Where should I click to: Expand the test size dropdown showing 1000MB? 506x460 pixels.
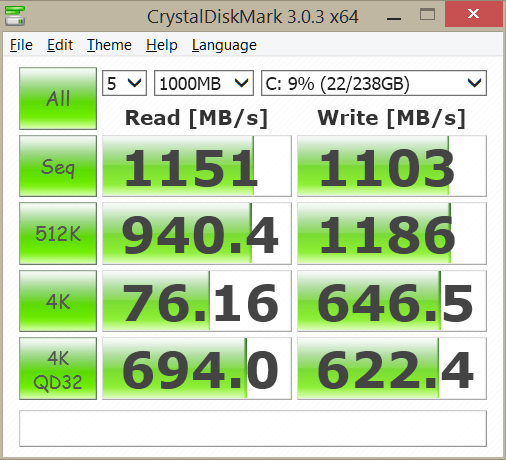click(204, 83)
